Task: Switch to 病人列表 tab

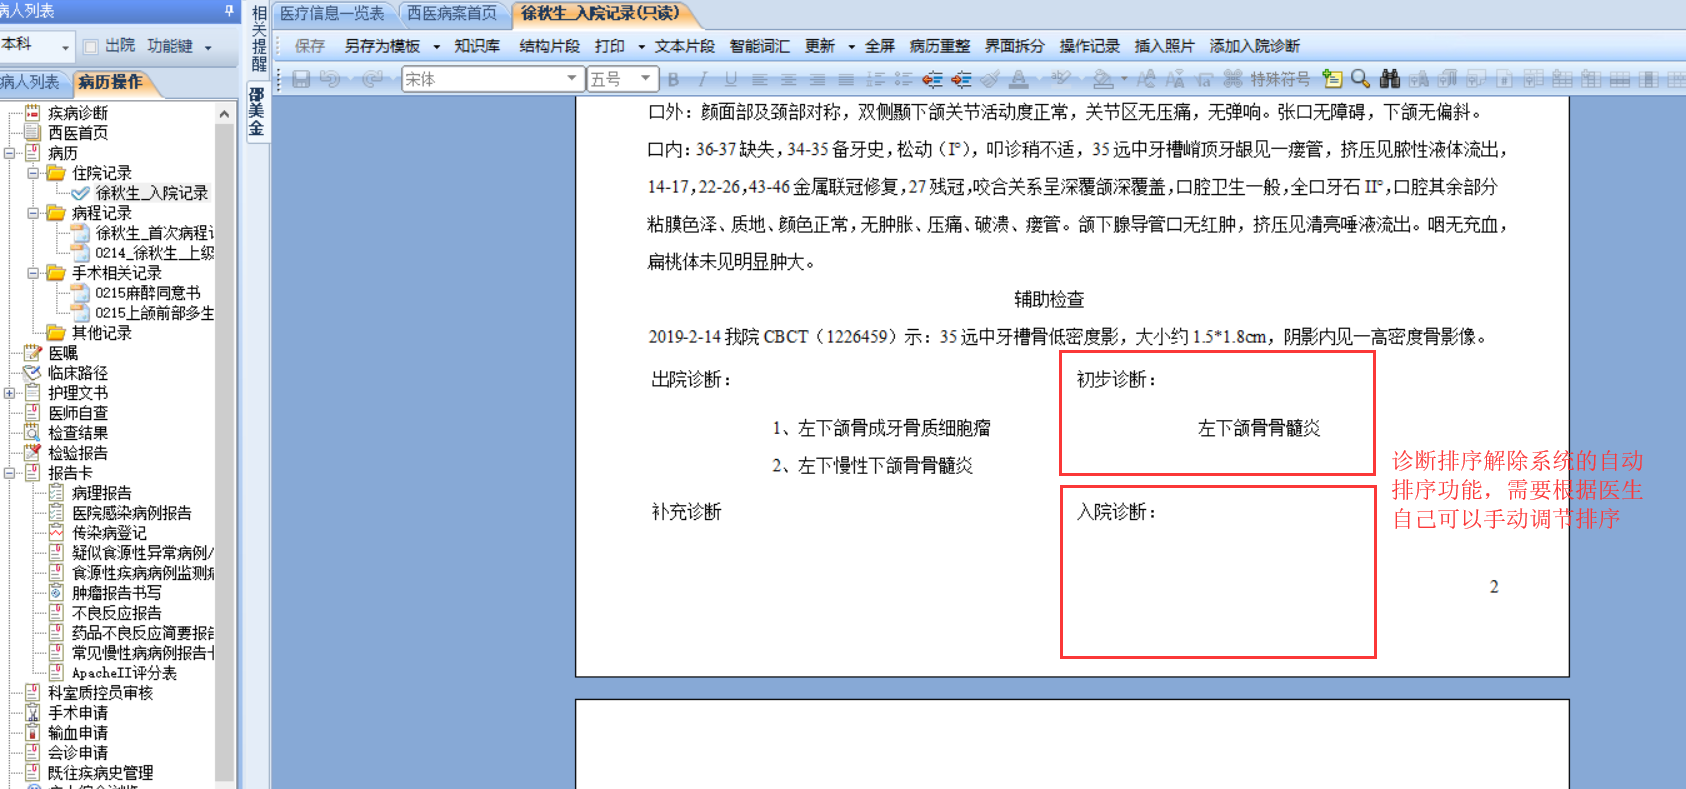Action: [32, 82]
